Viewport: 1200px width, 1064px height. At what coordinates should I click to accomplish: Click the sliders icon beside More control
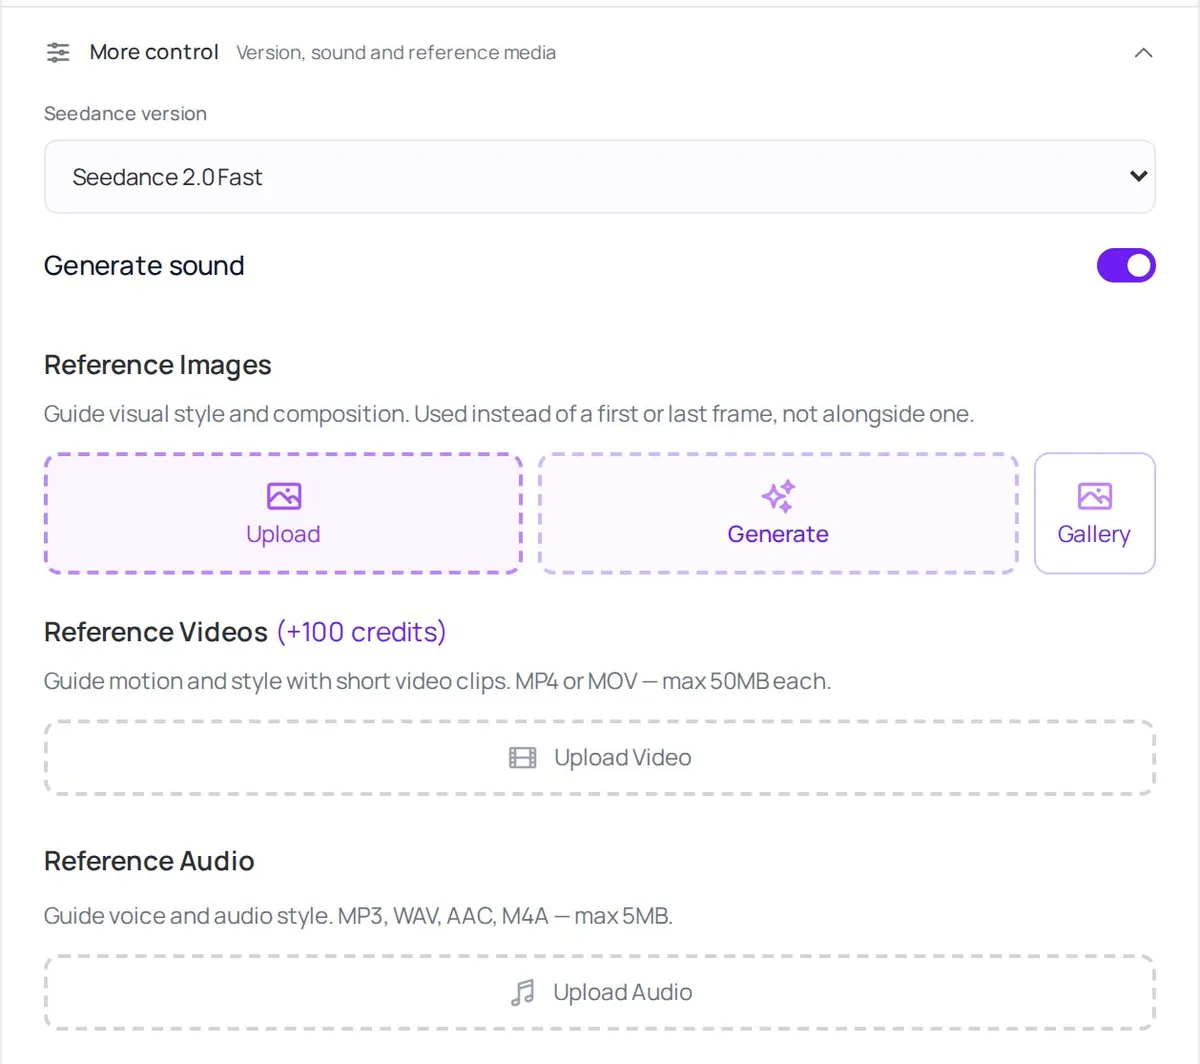[59, 53]
